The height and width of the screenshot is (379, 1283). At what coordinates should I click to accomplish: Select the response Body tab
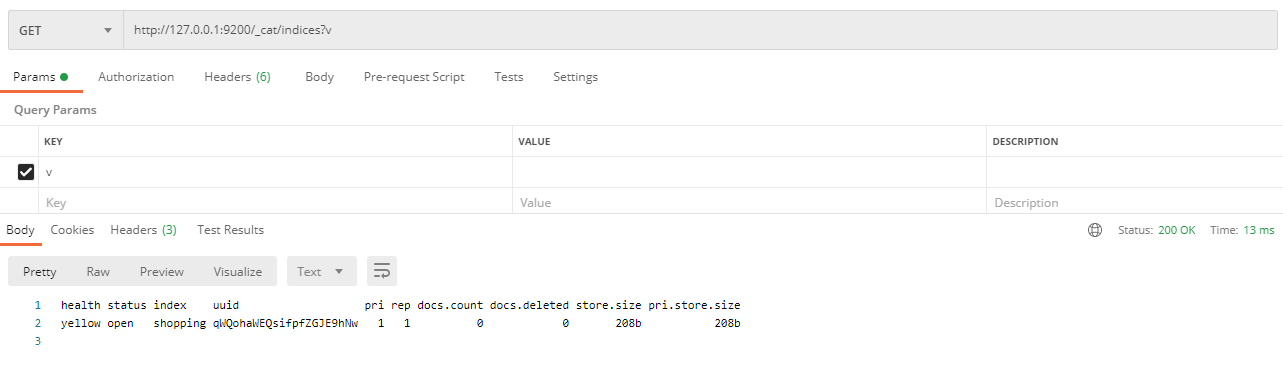click(x=20, y=230)
